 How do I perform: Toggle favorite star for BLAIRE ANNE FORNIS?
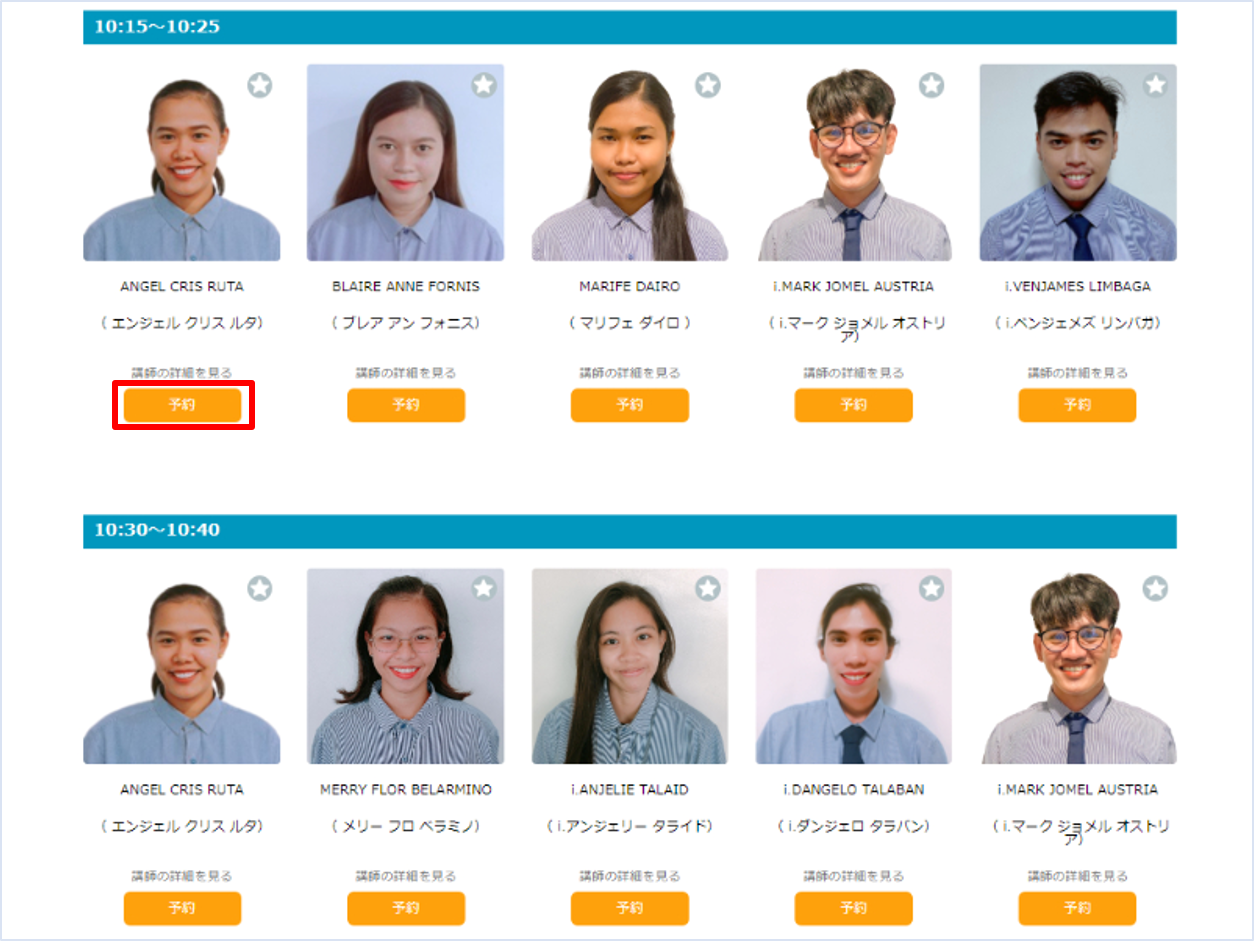click(484, 85)
